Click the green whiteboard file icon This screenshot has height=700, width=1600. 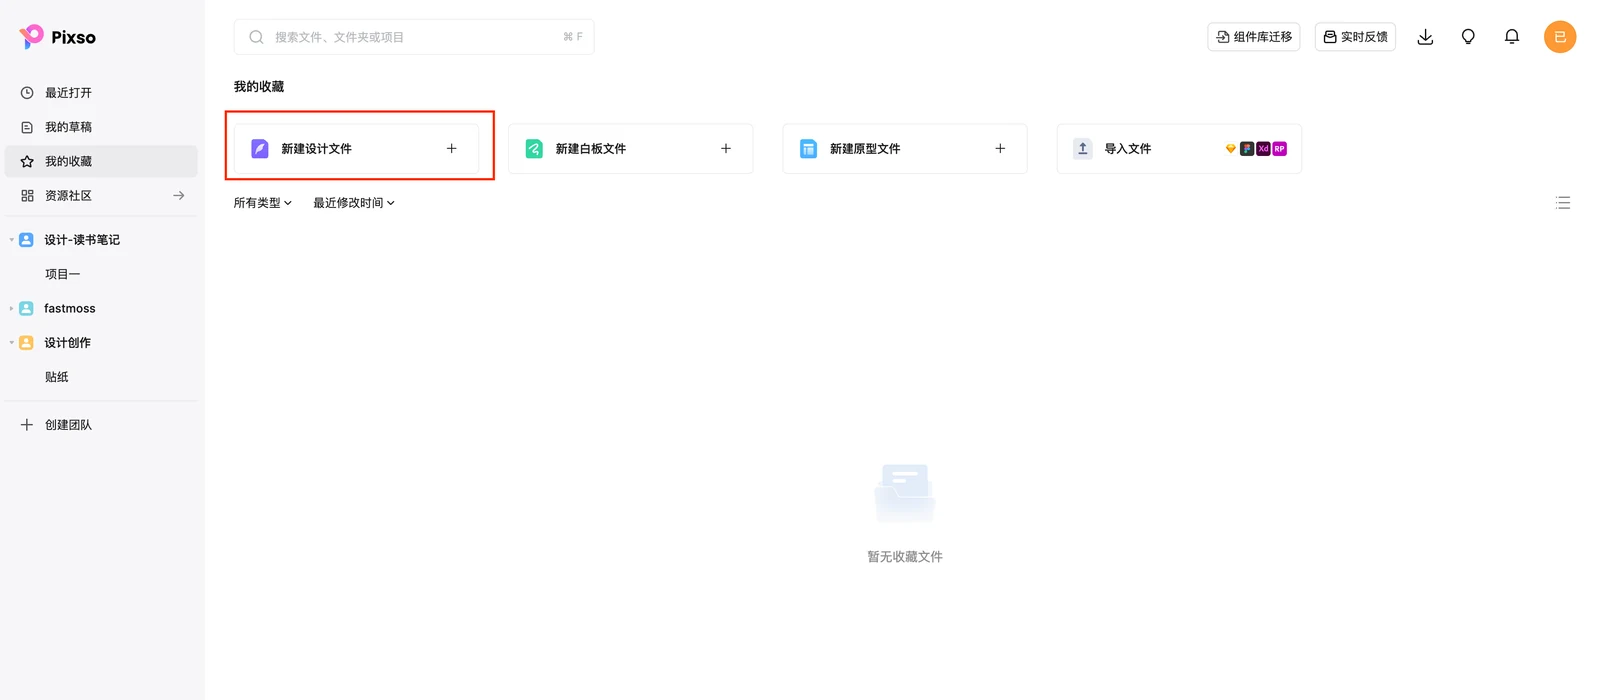coord(534,149)
